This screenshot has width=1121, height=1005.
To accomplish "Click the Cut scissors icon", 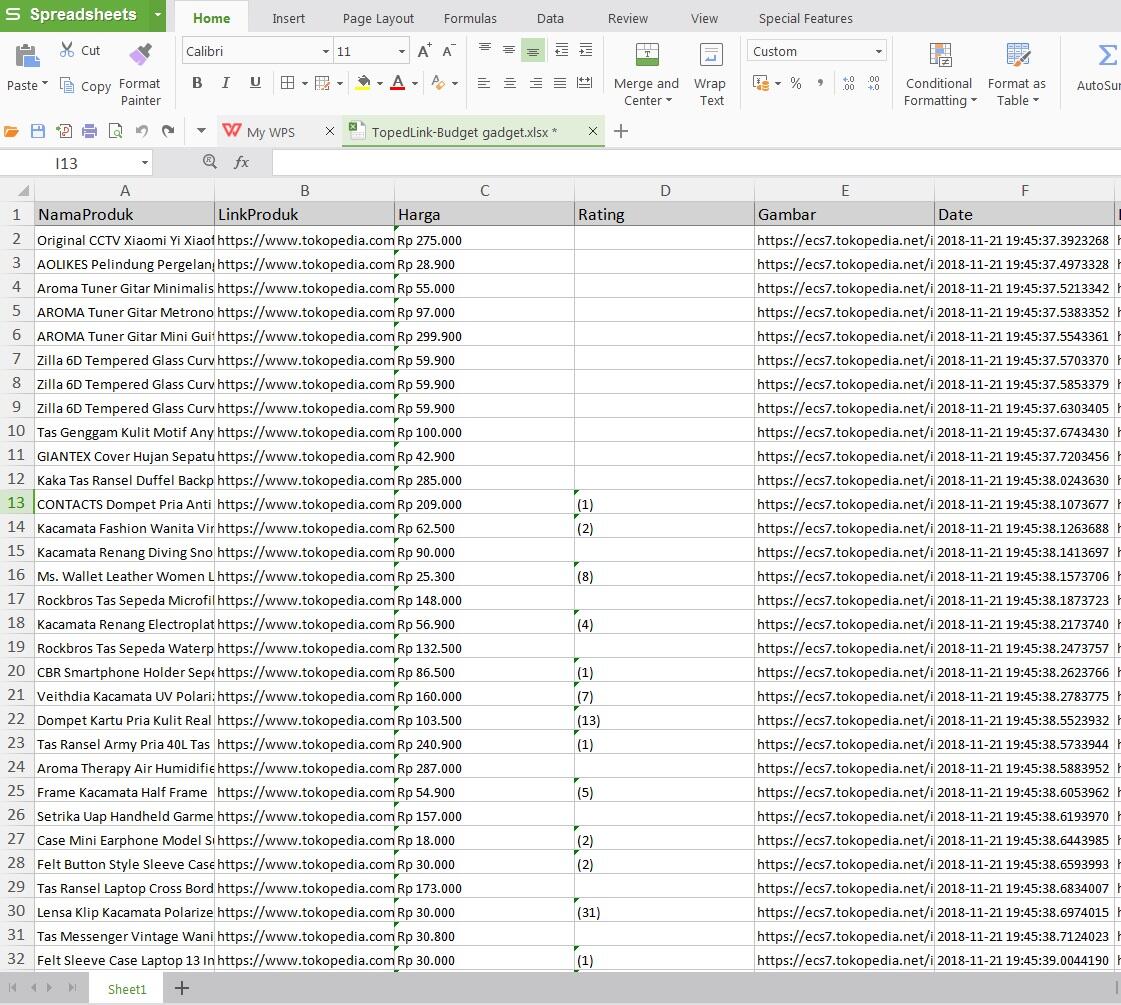I will click(67, 50).
